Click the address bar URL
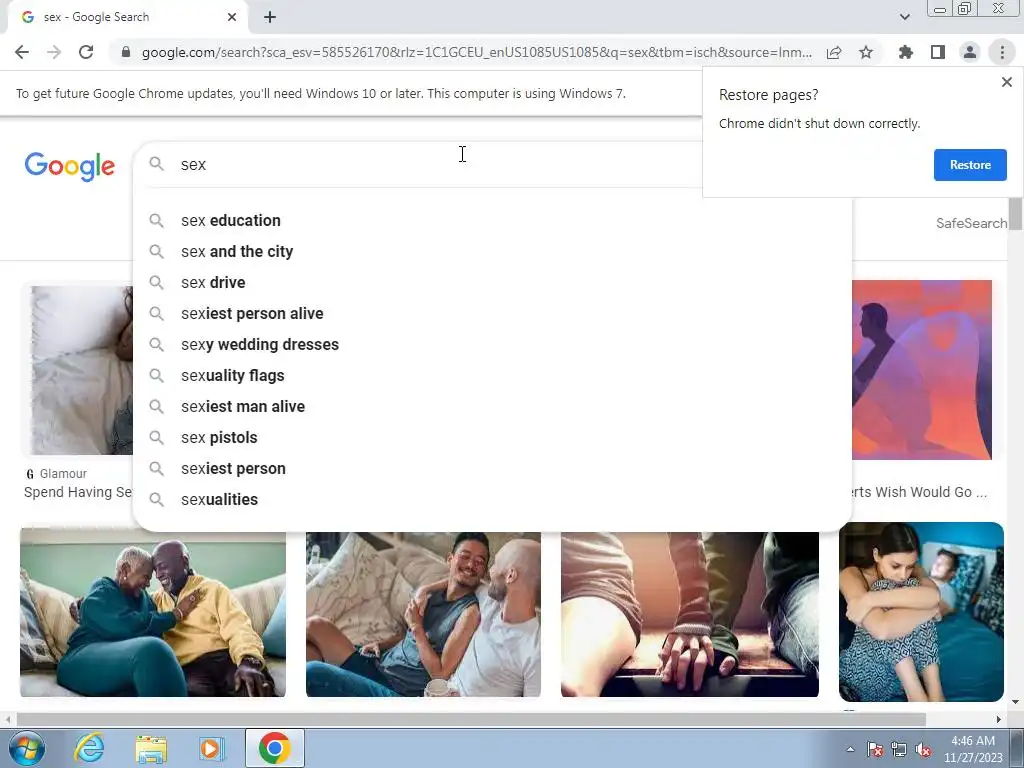The width and height of the screenshot is (1024, 768). point(477,52)
